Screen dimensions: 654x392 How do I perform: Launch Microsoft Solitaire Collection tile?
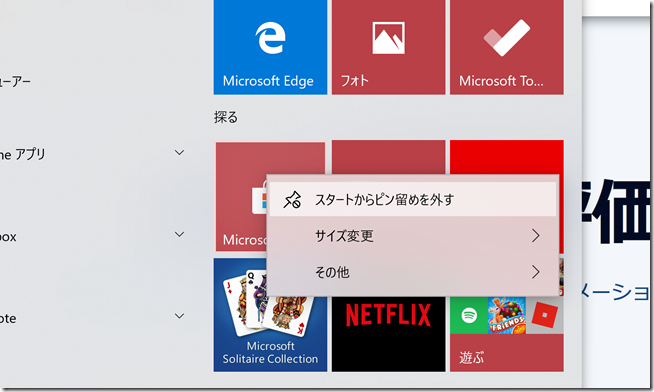pos(270,315)
